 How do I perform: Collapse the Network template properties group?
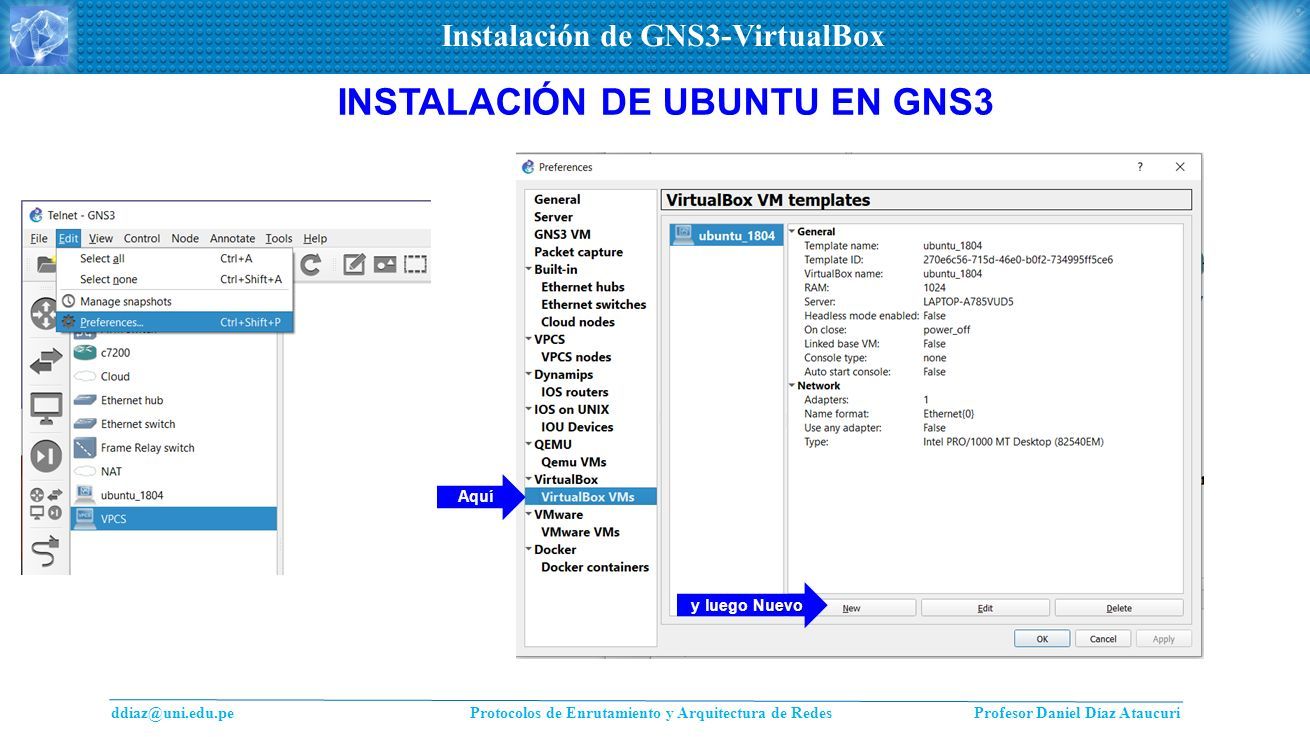point(792,385)
